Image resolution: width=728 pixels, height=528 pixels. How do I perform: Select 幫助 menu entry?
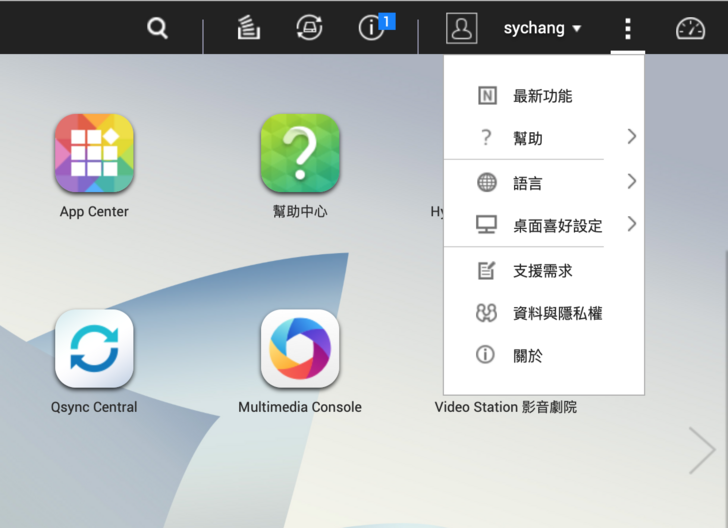point(544,138)
